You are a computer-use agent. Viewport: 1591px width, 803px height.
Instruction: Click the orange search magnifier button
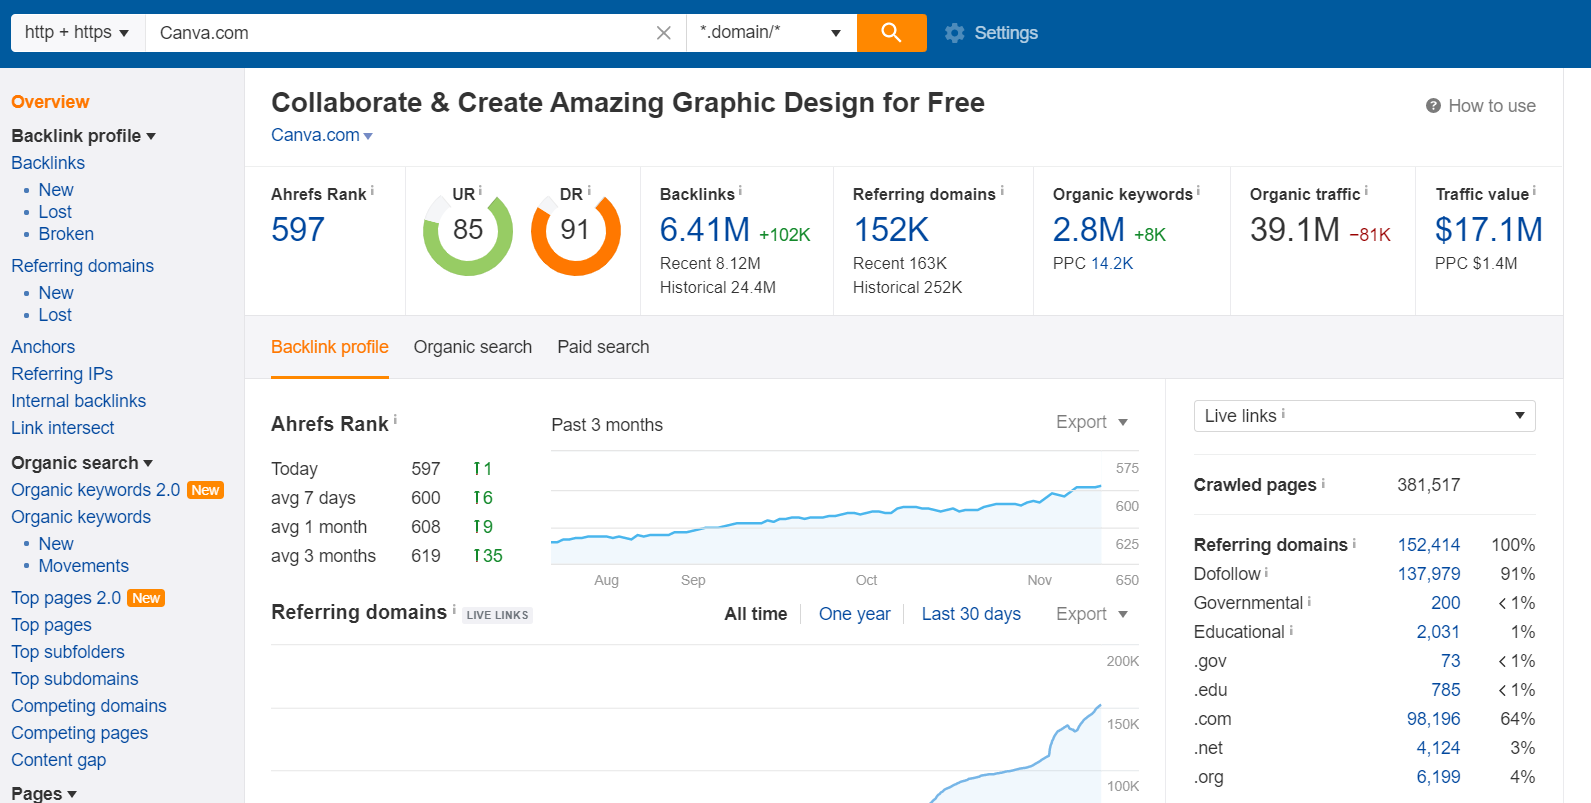pos(891,33)
